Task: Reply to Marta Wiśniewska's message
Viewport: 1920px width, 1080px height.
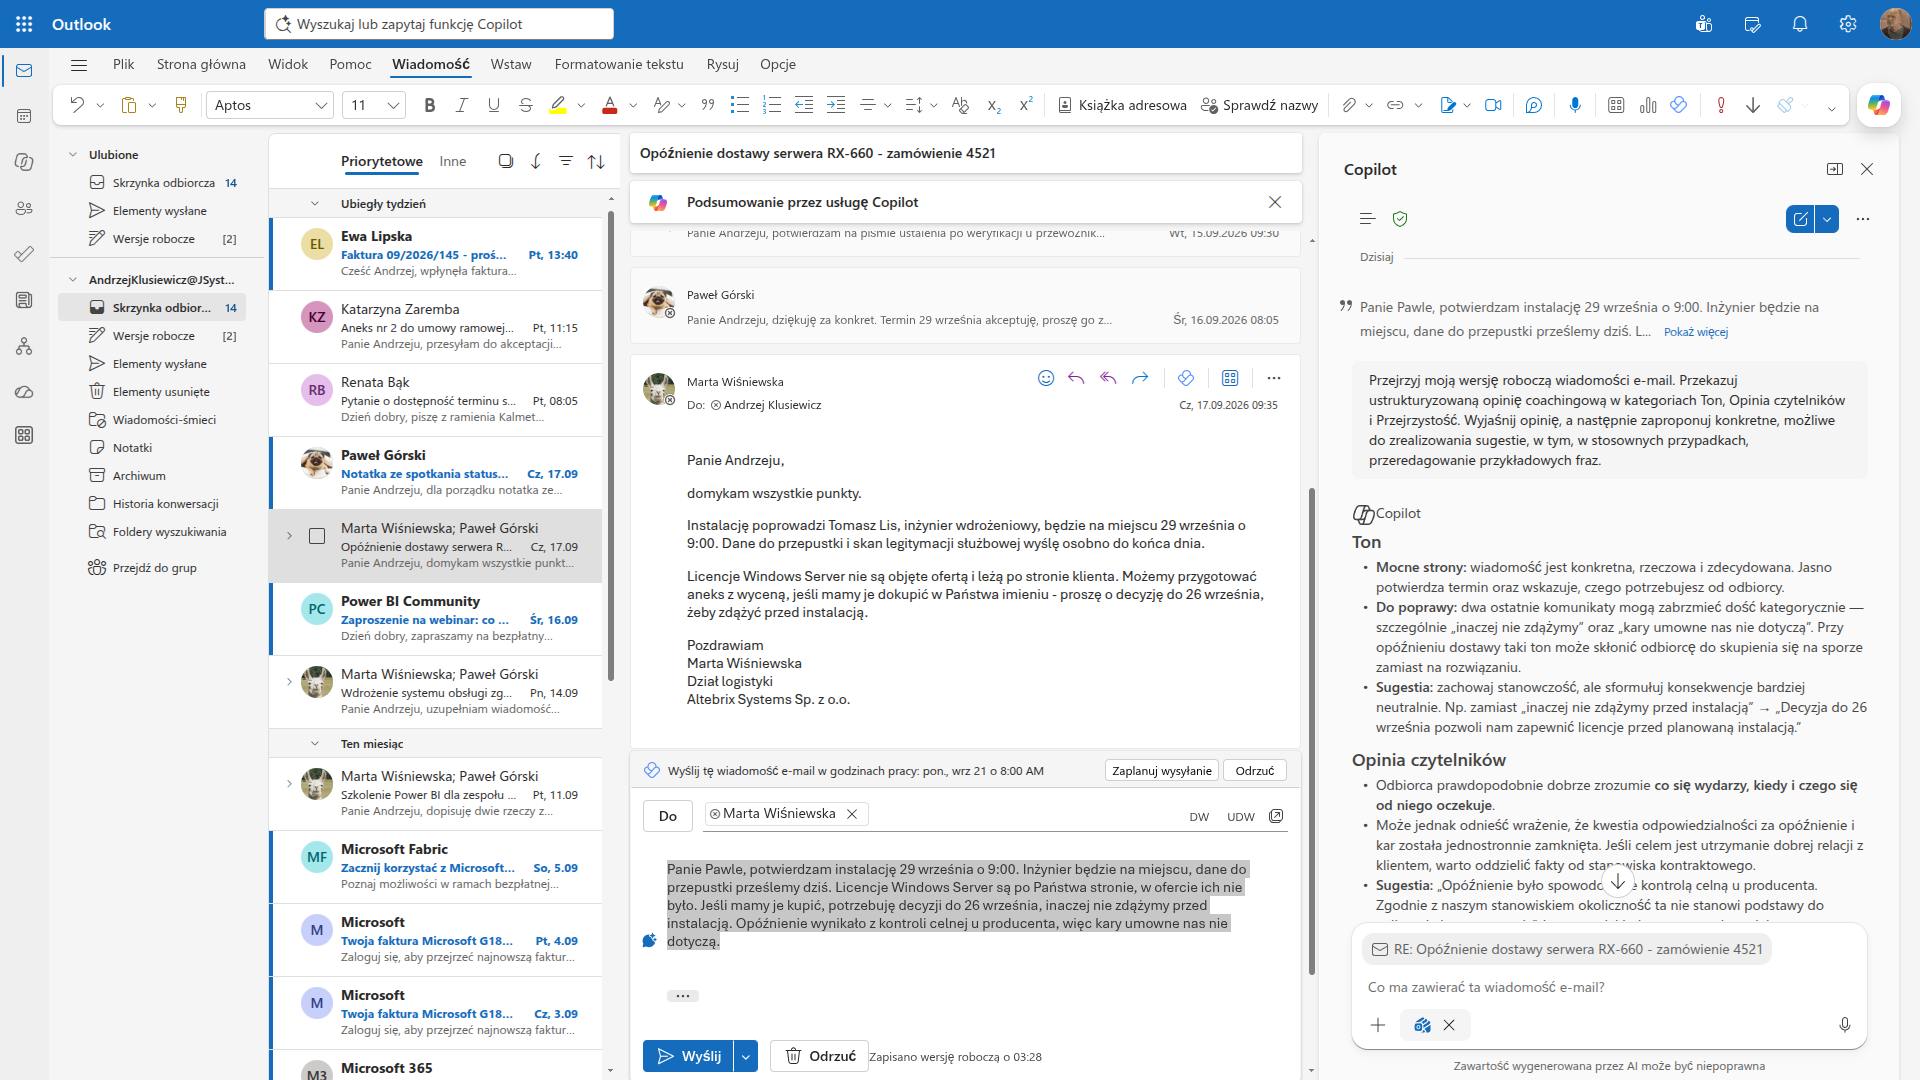Action: pos(1076,378)
